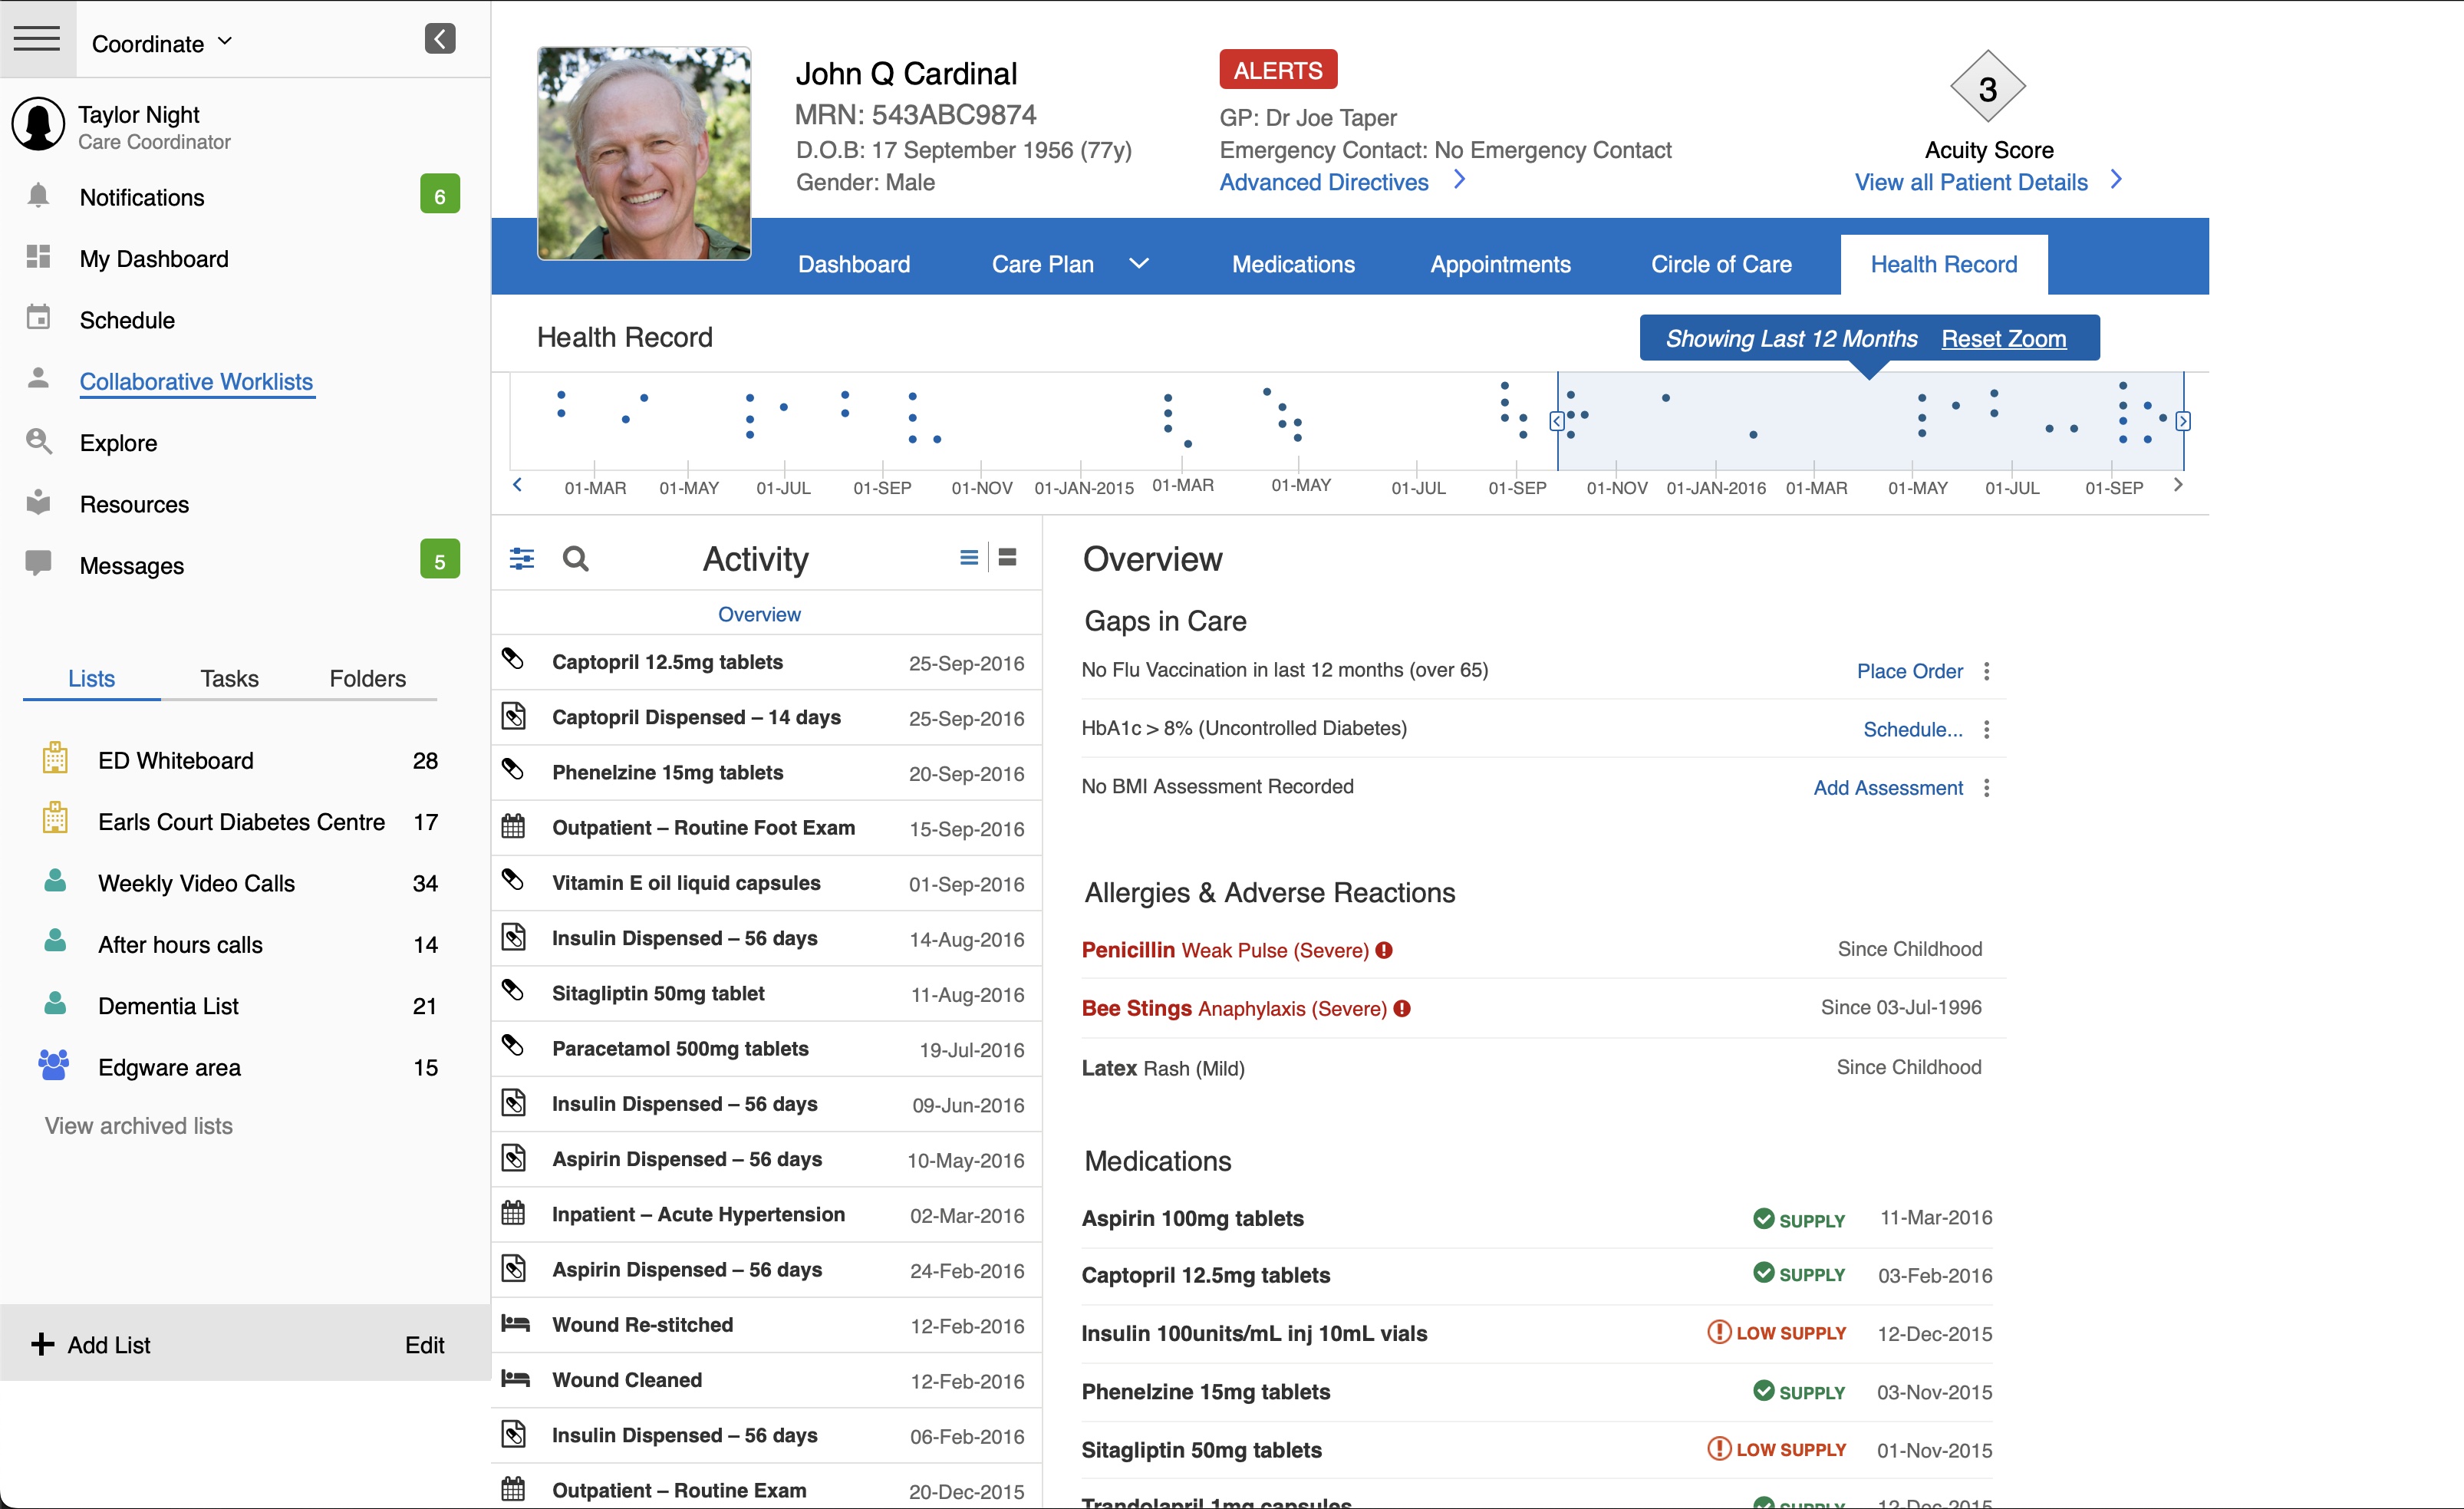The width and height of the screenshot is (2464, 1509).
Task: Switch Activity to compact list view
Action: click(968, 558)
